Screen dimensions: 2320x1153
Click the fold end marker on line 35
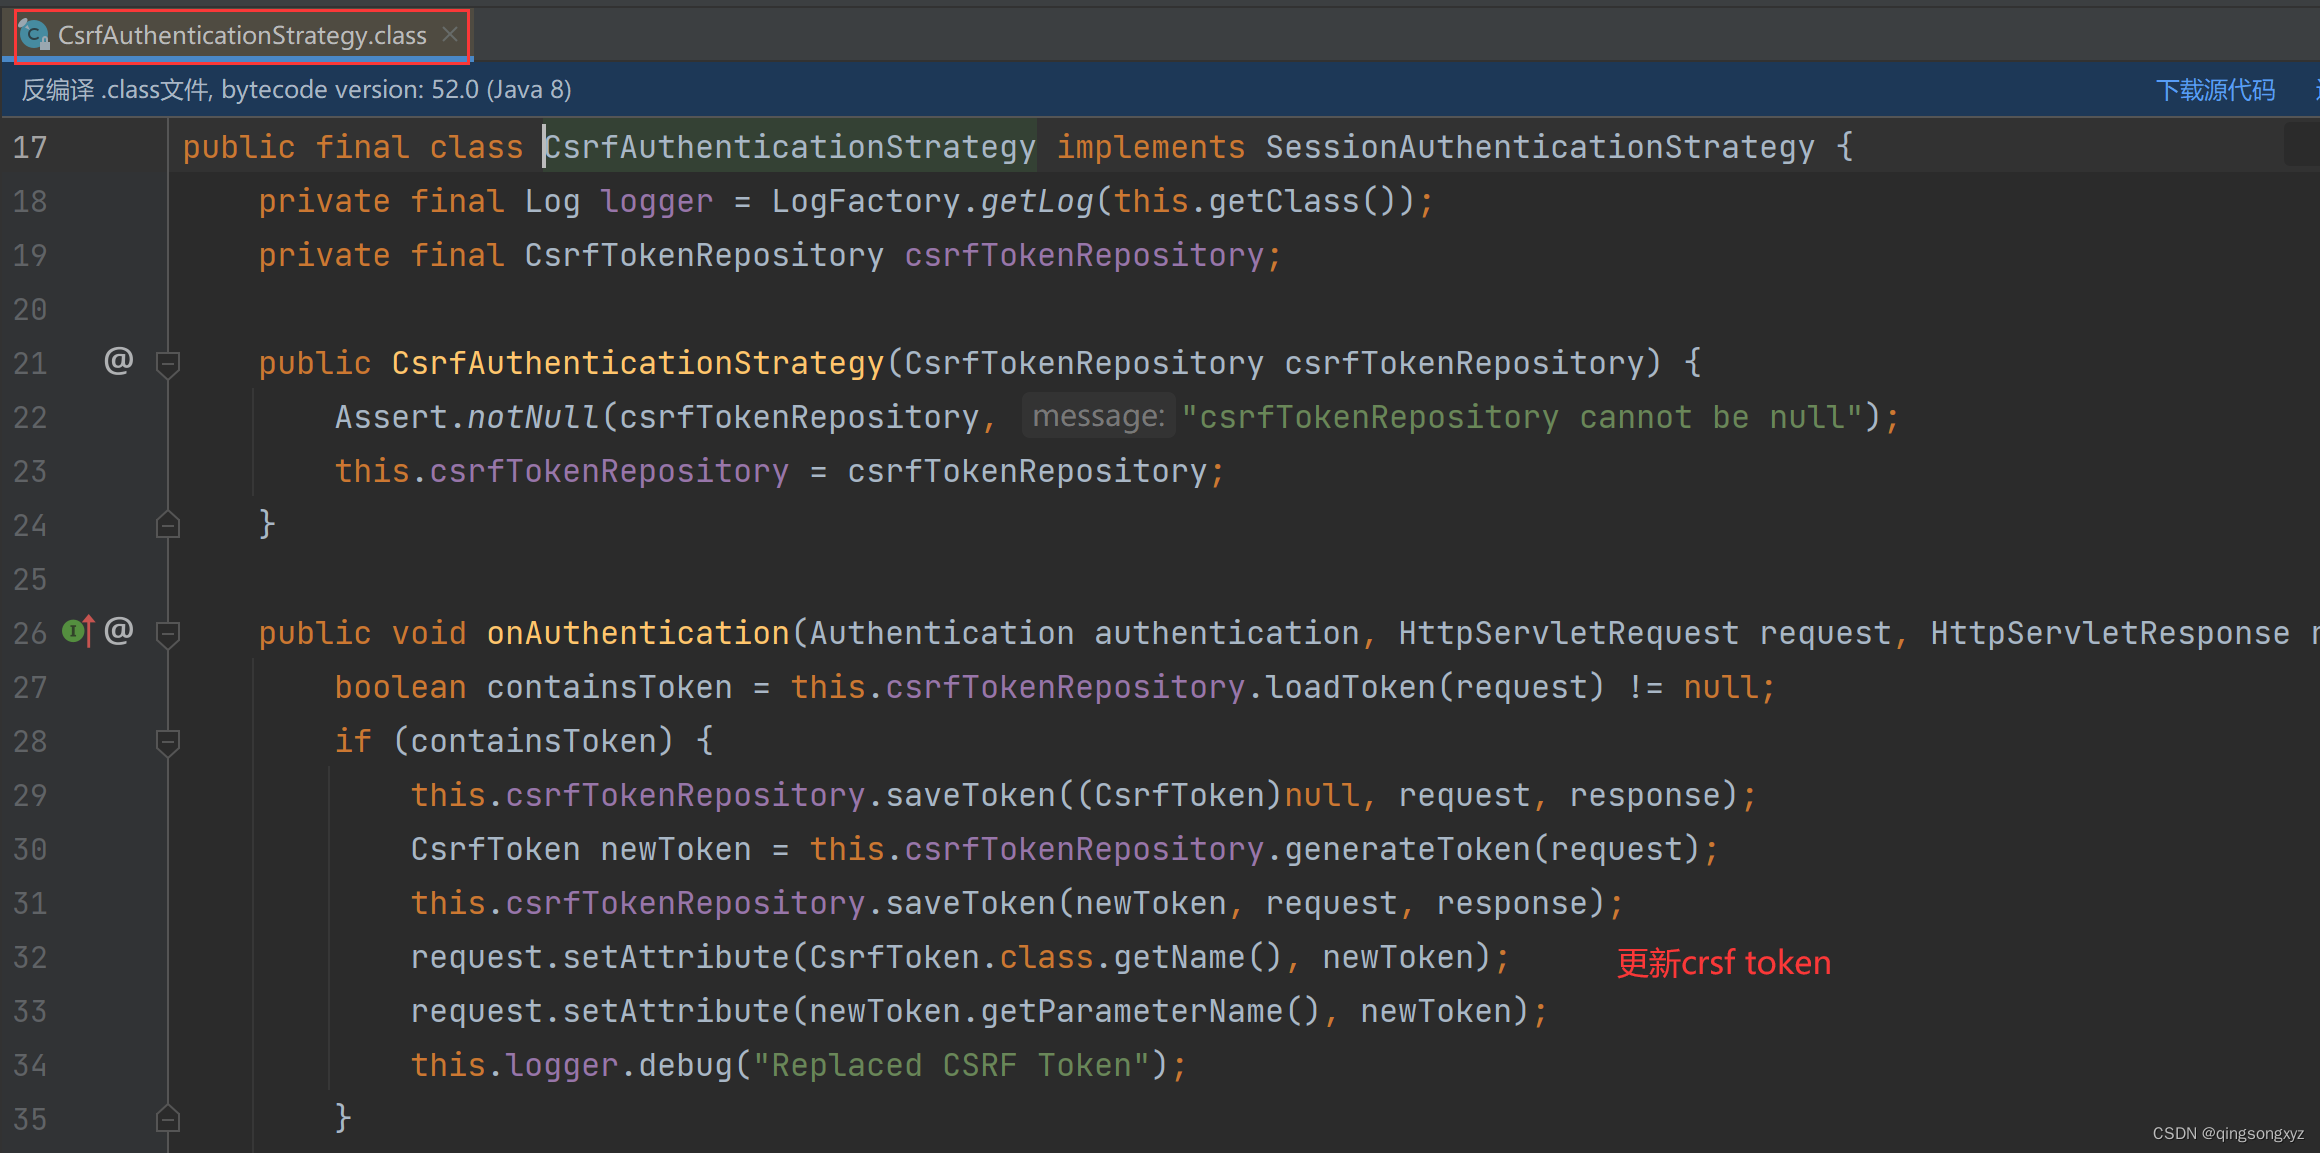168,1118
